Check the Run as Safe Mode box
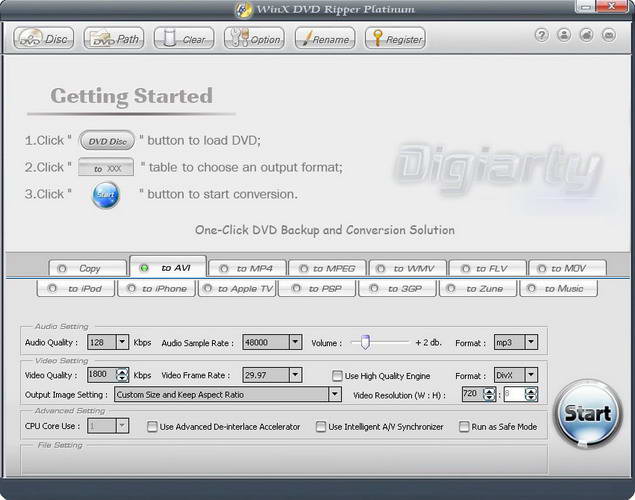635x500 pixels. tap(465, 427)
